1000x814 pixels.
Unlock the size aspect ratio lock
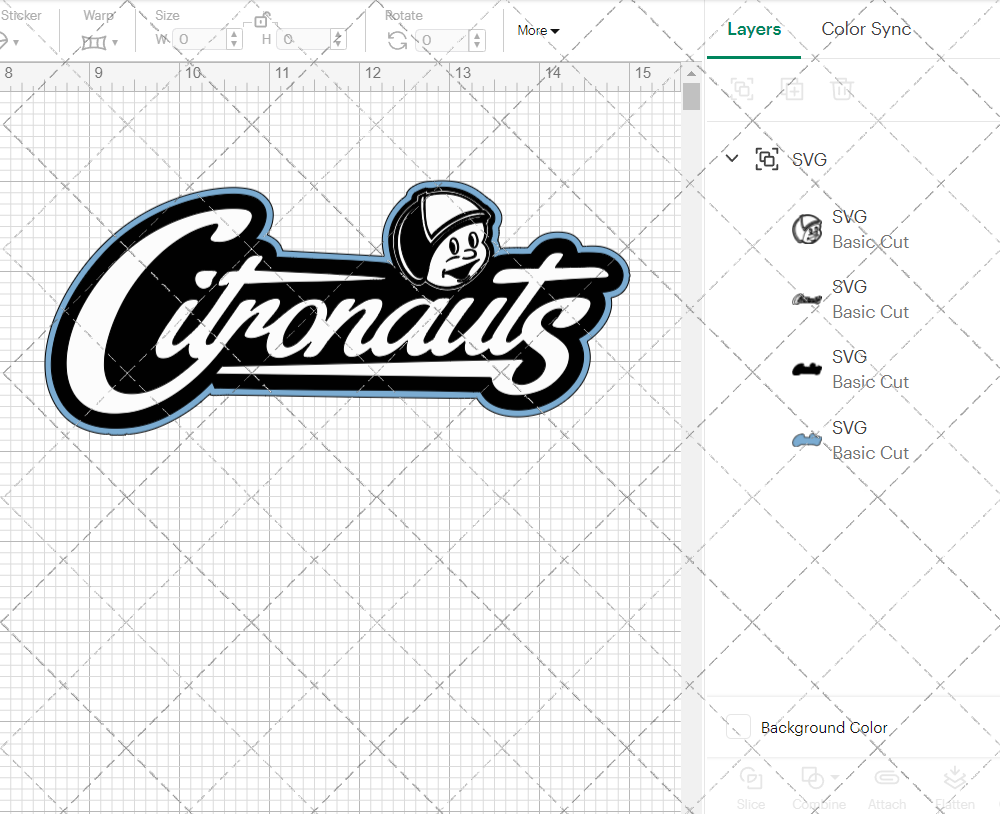click(x=262, y=20)
